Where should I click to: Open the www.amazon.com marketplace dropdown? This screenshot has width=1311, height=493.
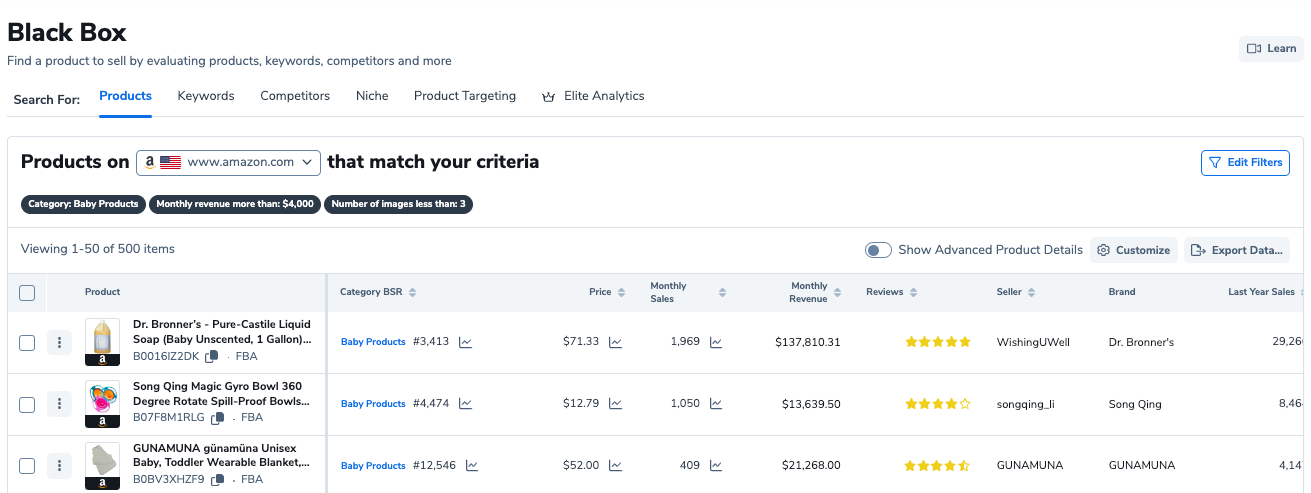click(228, 162)
